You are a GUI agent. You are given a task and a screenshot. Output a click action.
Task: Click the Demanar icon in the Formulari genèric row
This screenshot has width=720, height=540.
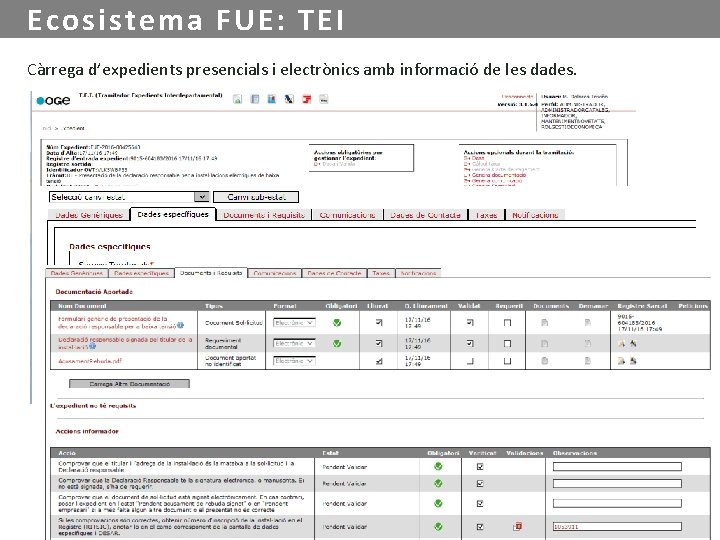[588, 323]
